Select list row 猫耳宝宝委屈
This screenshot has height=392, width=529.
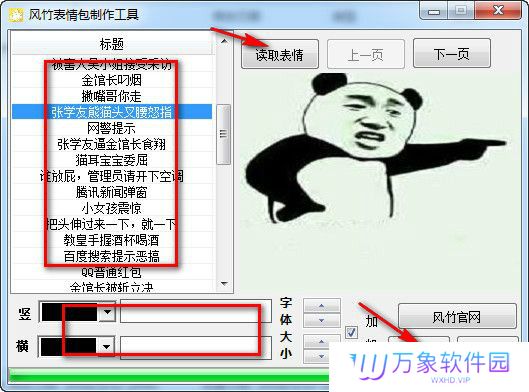(112, 160)
